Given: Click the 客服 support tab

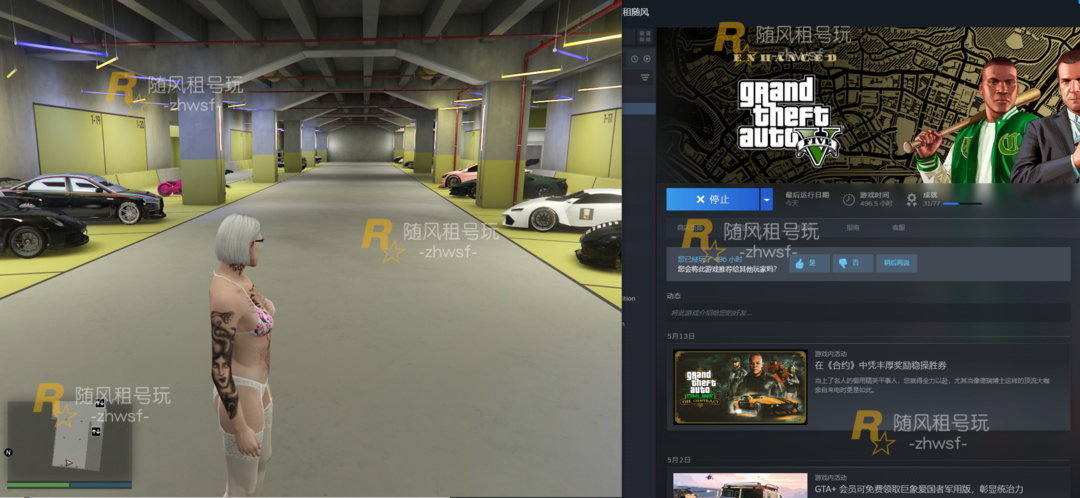Looking at the screenshot, I should click(899, 227).
